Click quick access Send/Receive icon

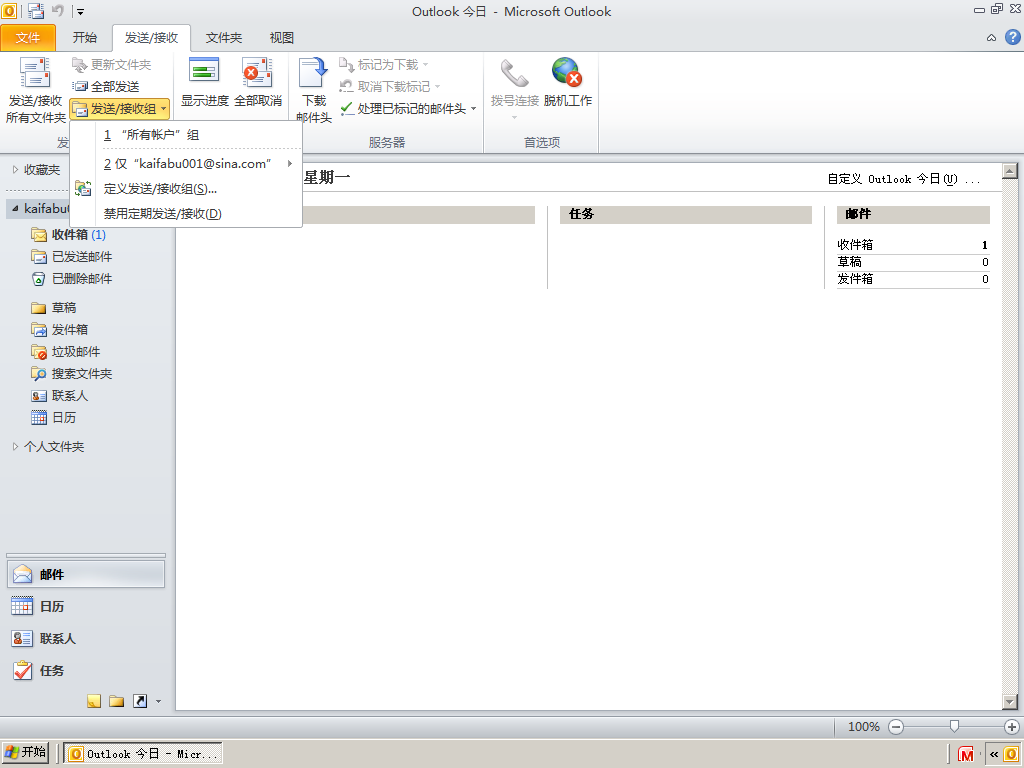pyautogui.click(x=37, y=11)
